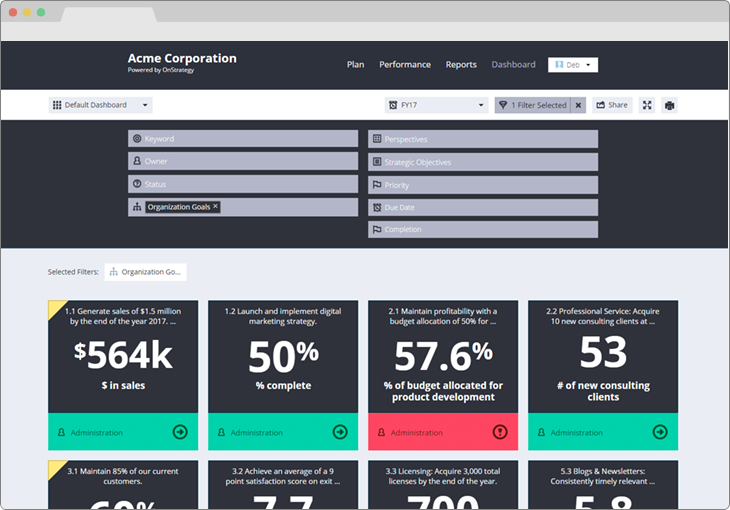Click Administration on the 53 clients card

click(x=576, y=433)
